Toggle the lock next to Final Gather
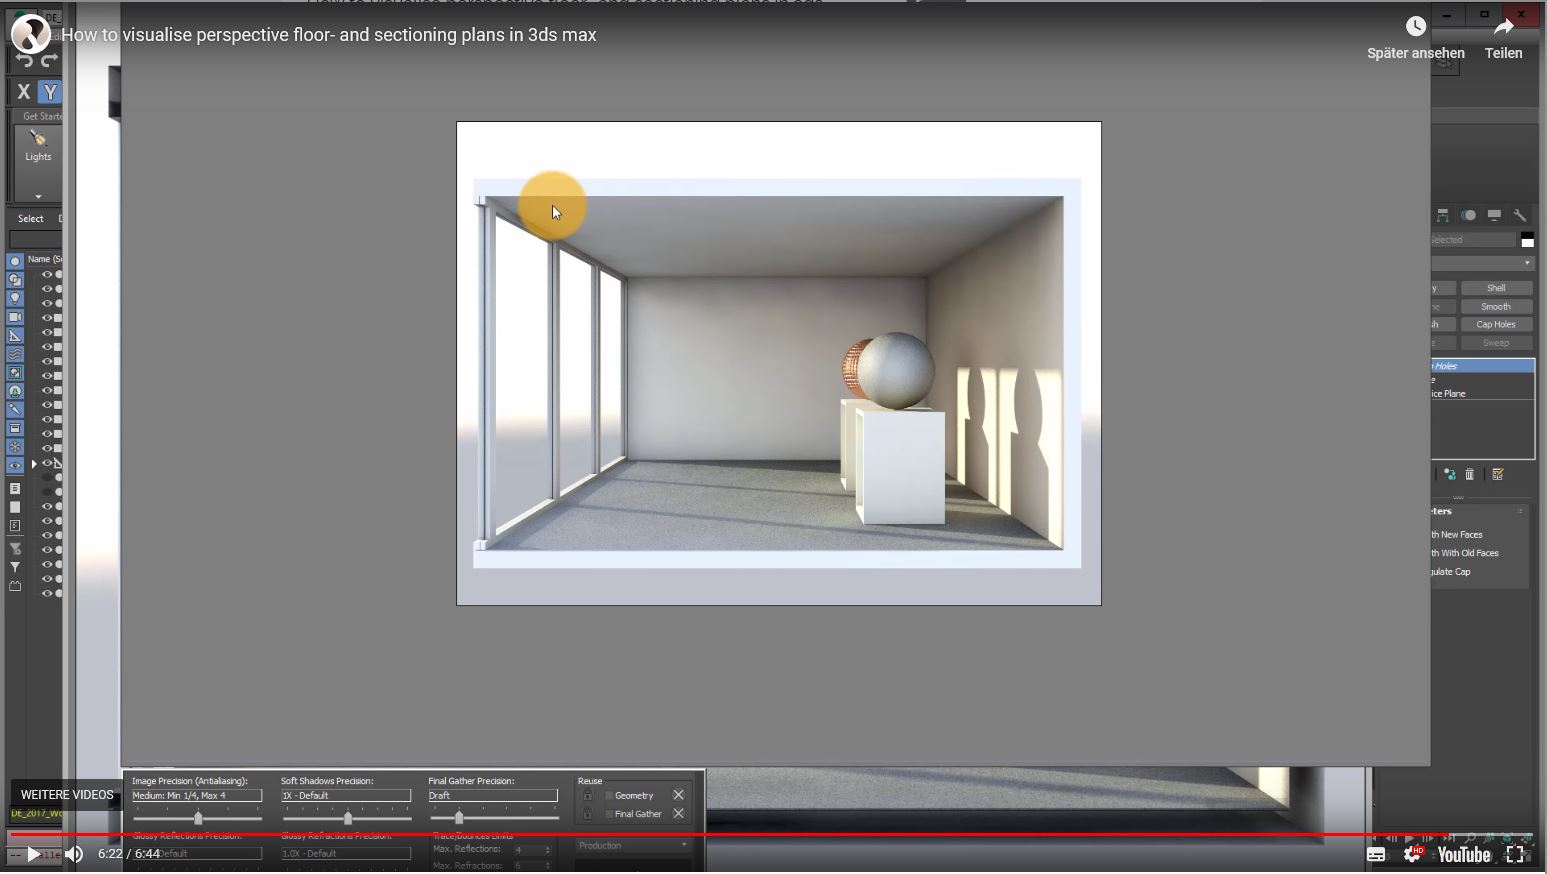 588,813
